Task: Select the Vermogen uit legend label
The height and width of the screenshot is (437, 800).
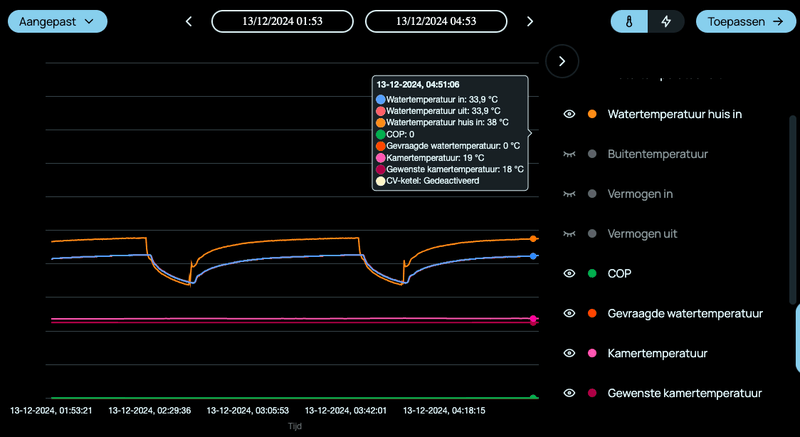Action: (642, 234)
